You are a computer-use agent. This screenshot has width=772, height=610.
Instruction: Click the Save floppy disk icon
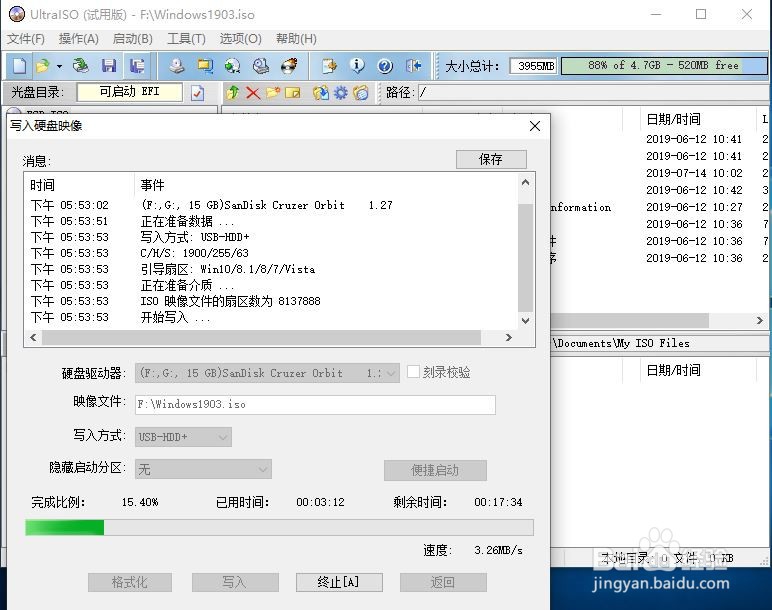coord(109,65)
